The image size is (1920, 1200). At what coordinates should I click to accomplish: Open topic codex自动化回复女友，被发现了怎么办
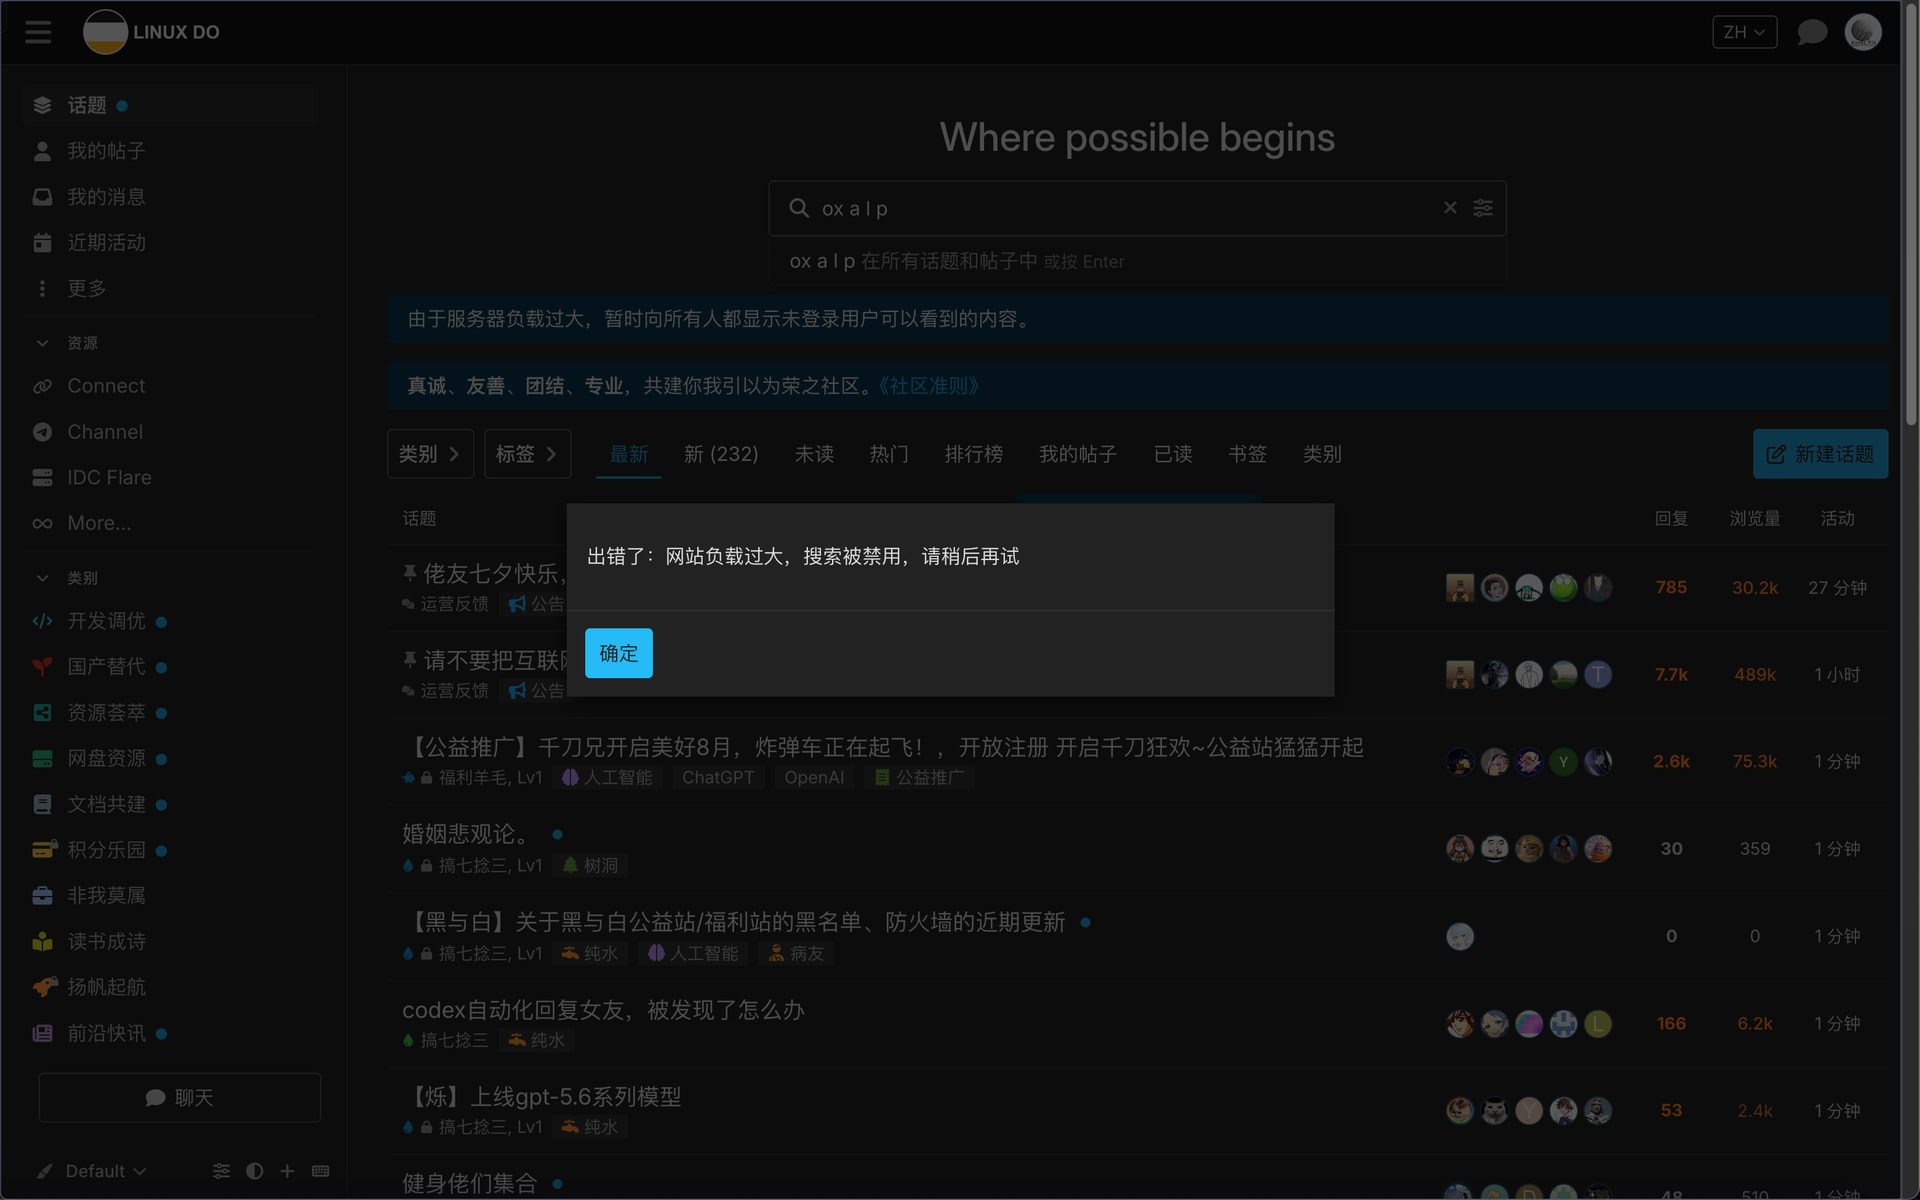coord(603,1010)
